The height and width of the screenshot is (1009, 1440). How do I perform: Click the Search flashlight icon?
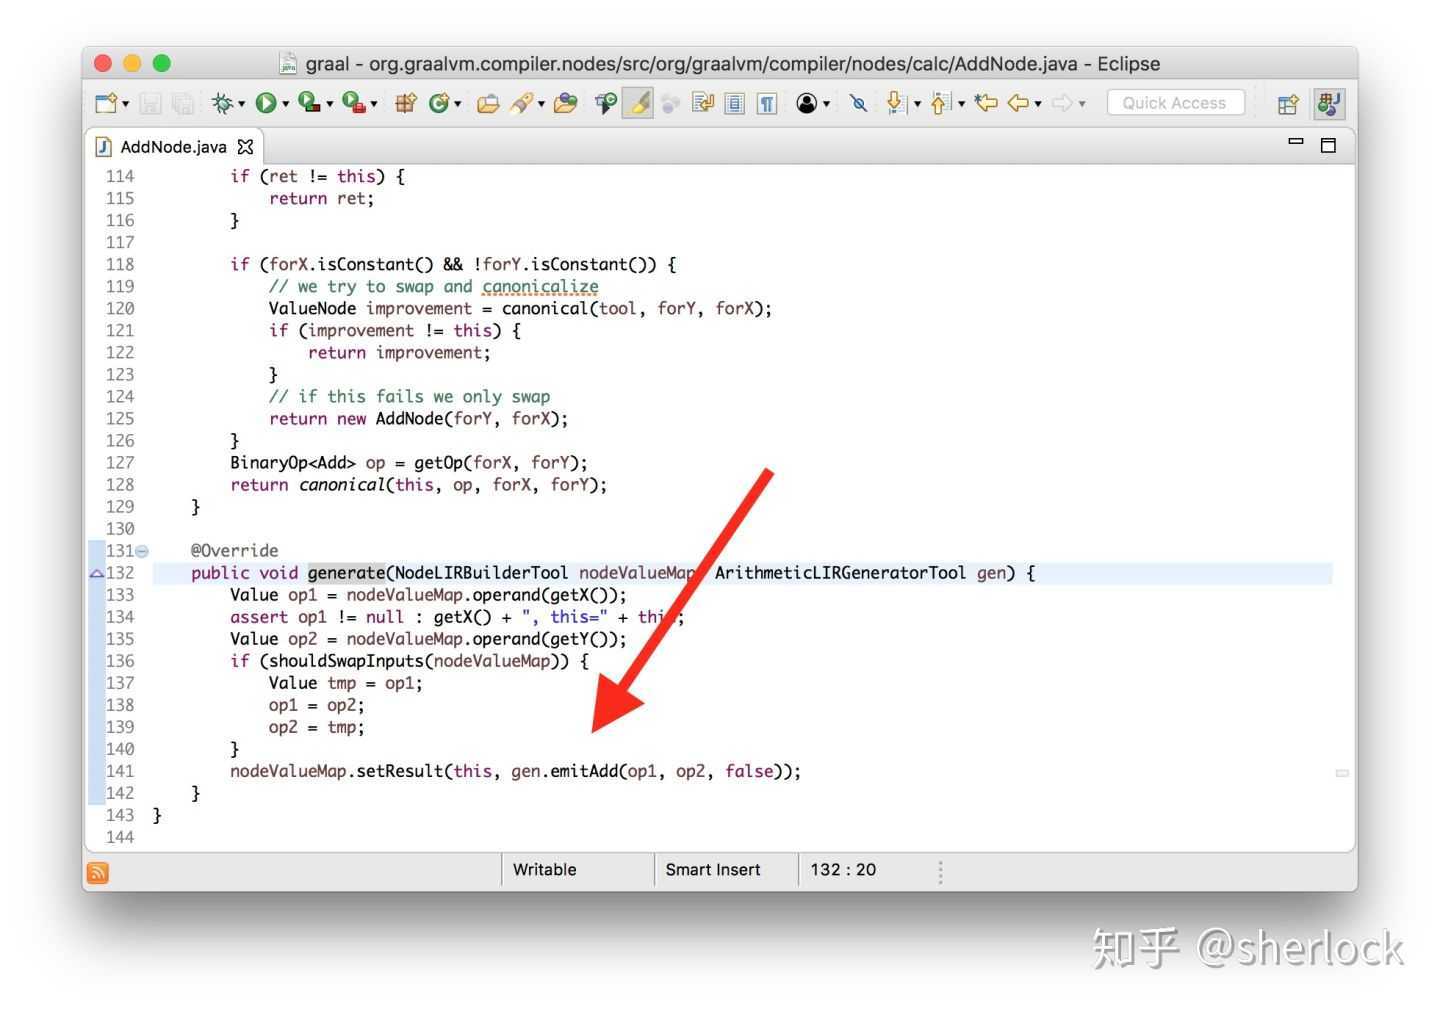click(x=521, y=103)
